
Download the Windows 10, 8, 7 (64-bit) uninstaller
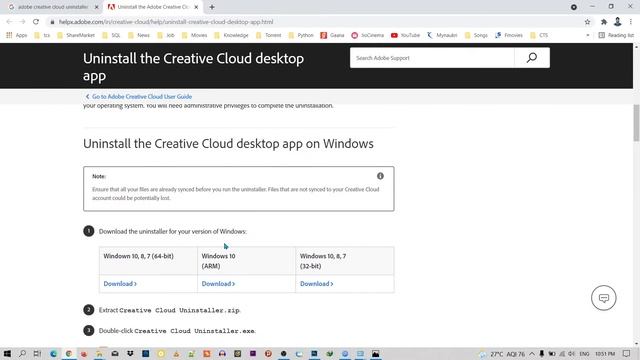(120, 284)
